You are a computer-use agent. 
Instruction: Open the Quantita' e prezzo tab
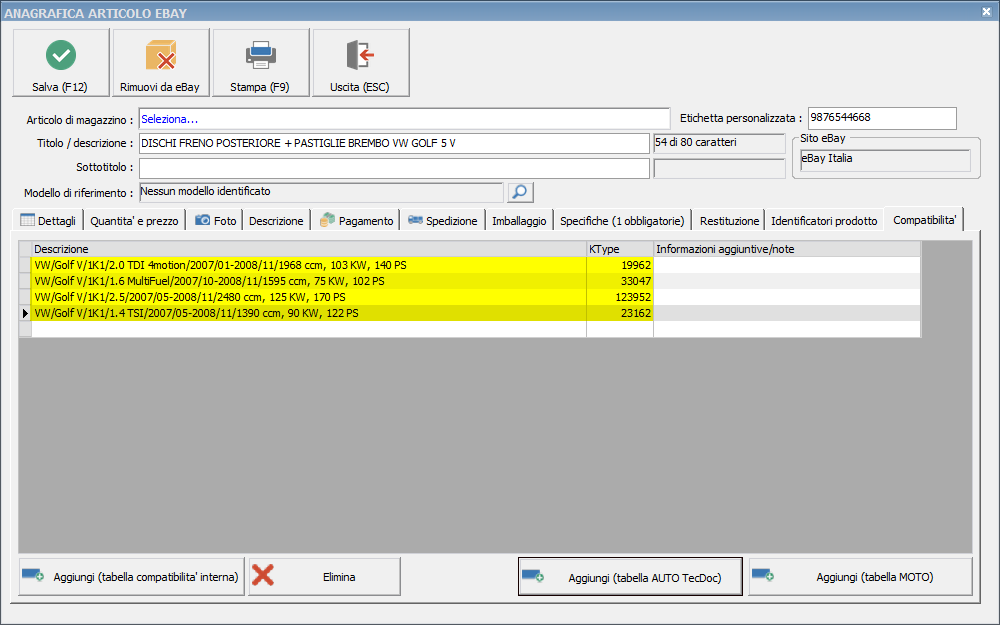(135, 221)
